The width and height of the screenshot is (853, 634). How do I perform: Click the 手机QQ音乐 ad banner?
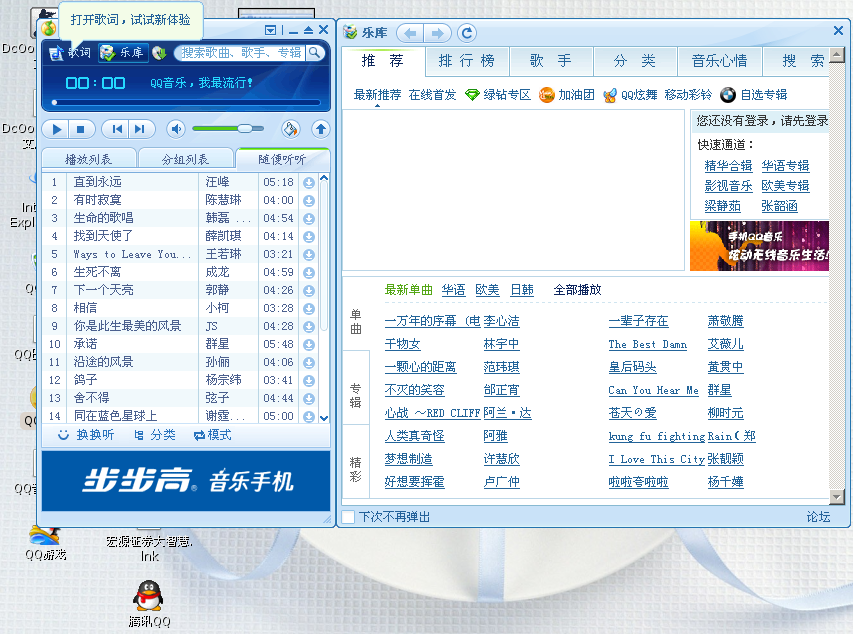click(x=759, y=246)
